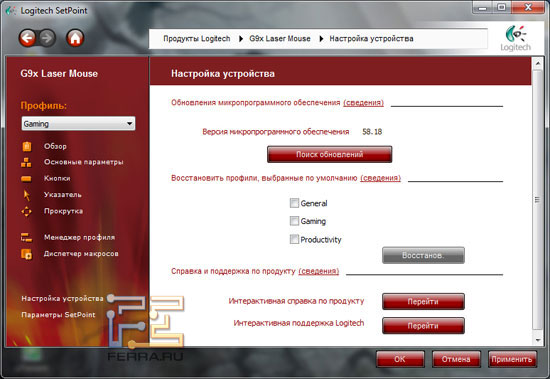
Task: Click the Logitech logo in the top corner
Action: click(x=515, y=38)
